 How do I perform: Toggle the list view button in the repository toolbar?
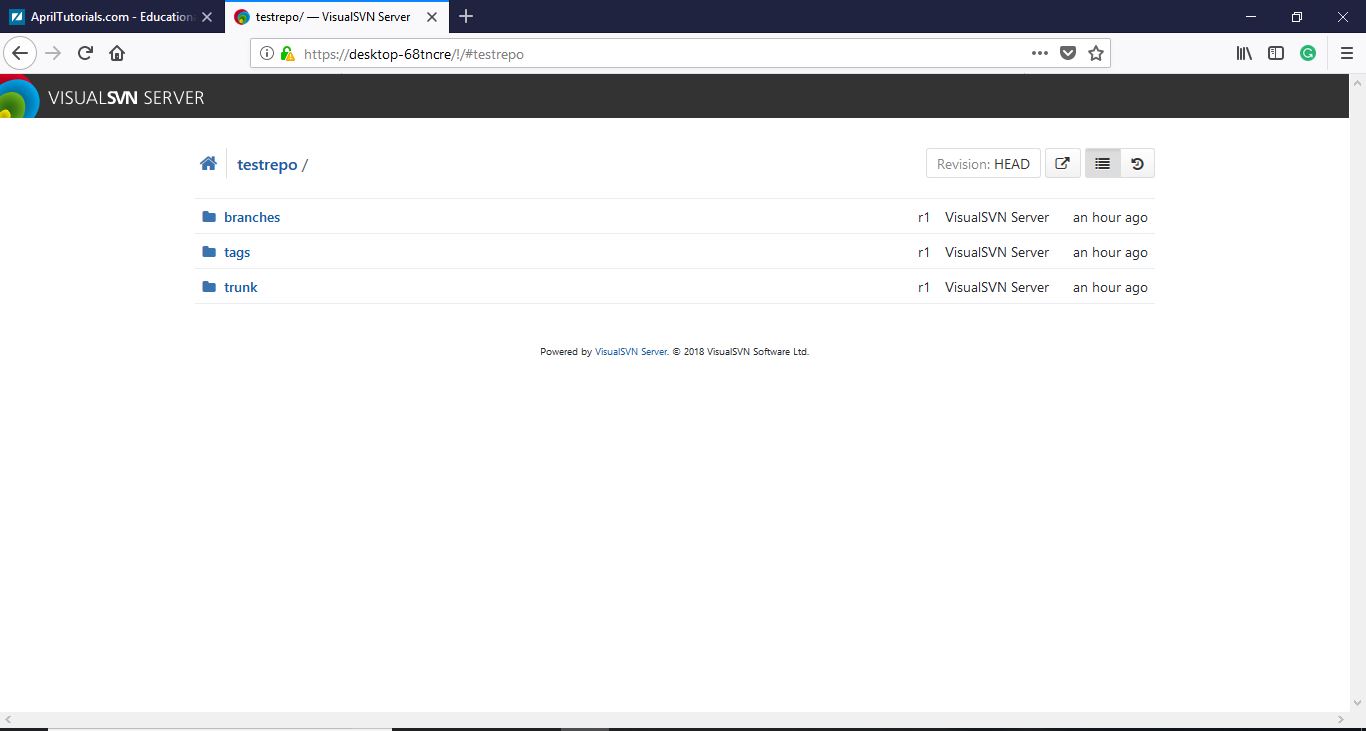[x=1101, y=163]
